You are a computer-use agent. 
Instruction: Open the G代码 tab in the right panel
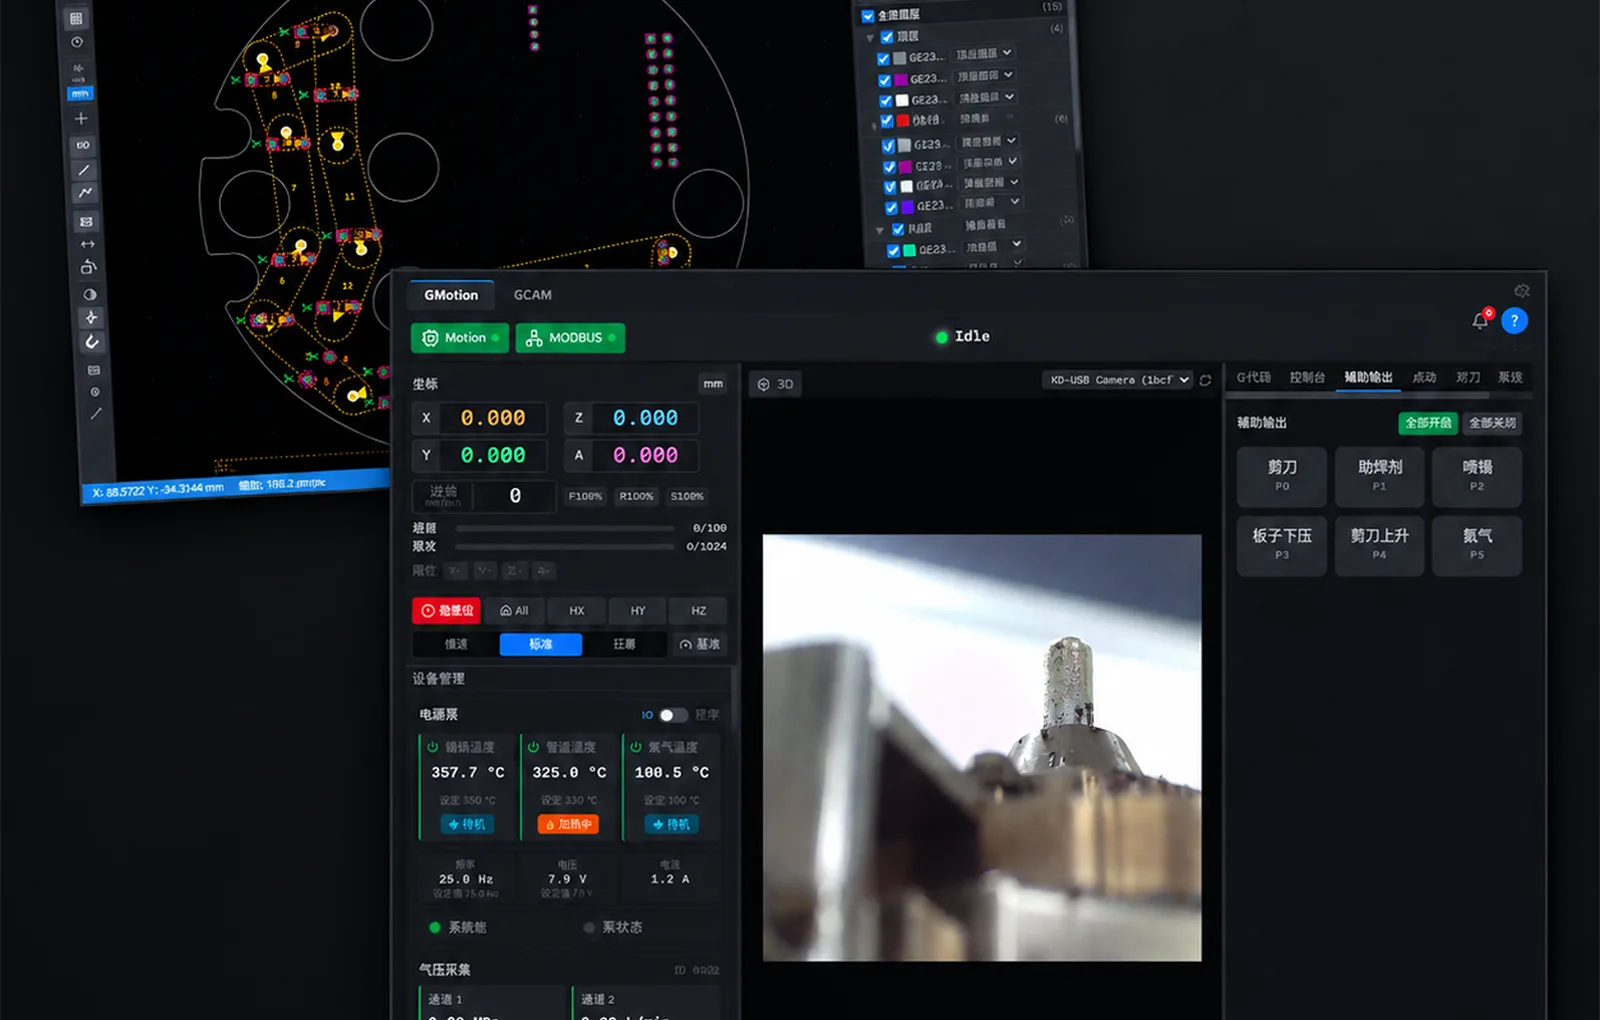click(1253, 377)
